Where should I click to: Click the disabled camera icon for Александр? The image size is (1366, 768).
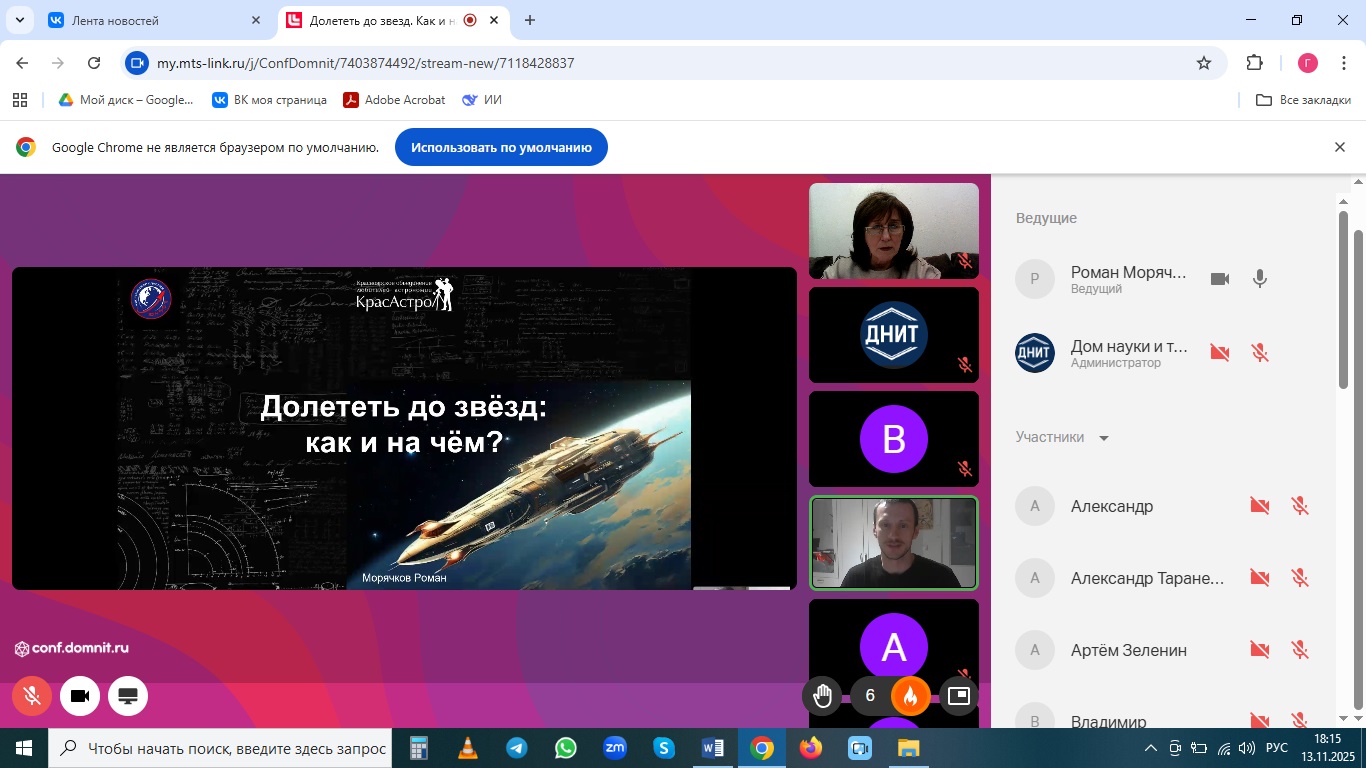tap(1259, 506)
